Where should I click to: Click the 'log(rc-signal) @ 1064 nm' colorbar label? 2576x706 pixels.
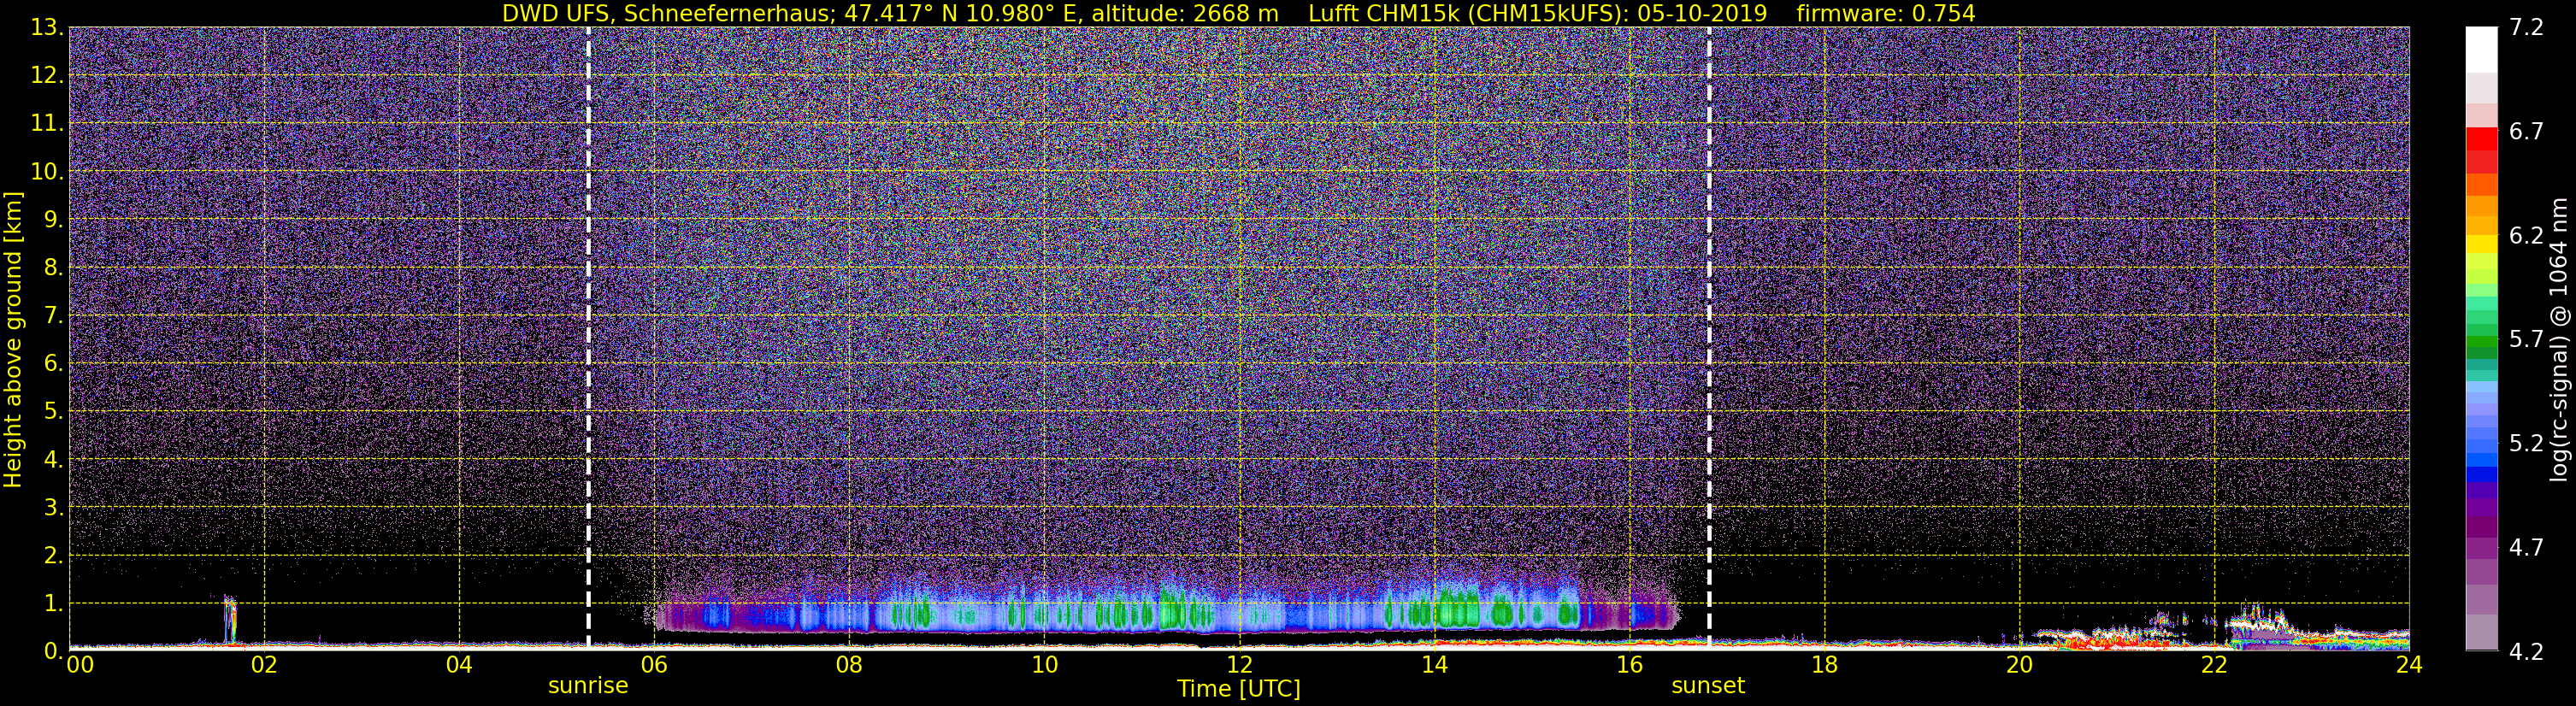point(2557,339)
